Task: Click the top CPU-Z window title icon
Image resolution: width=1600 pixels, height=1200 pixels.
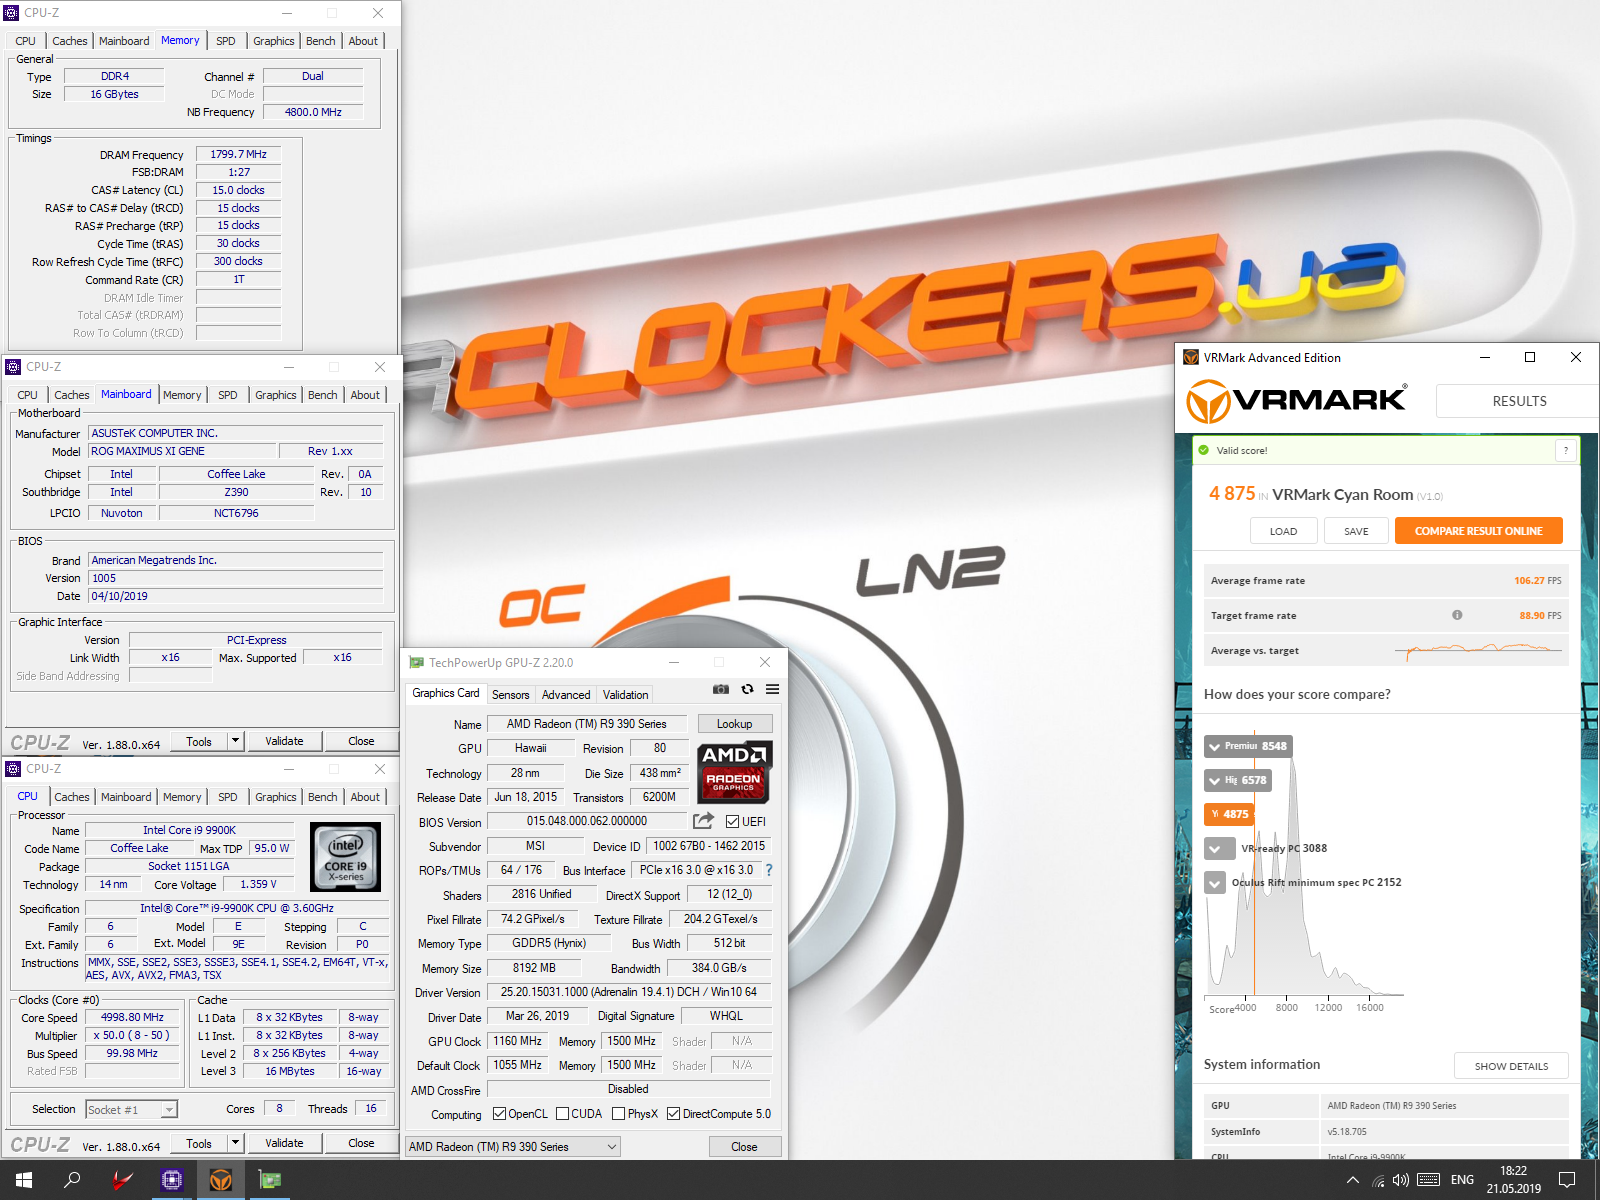Action: pos(12,13)
